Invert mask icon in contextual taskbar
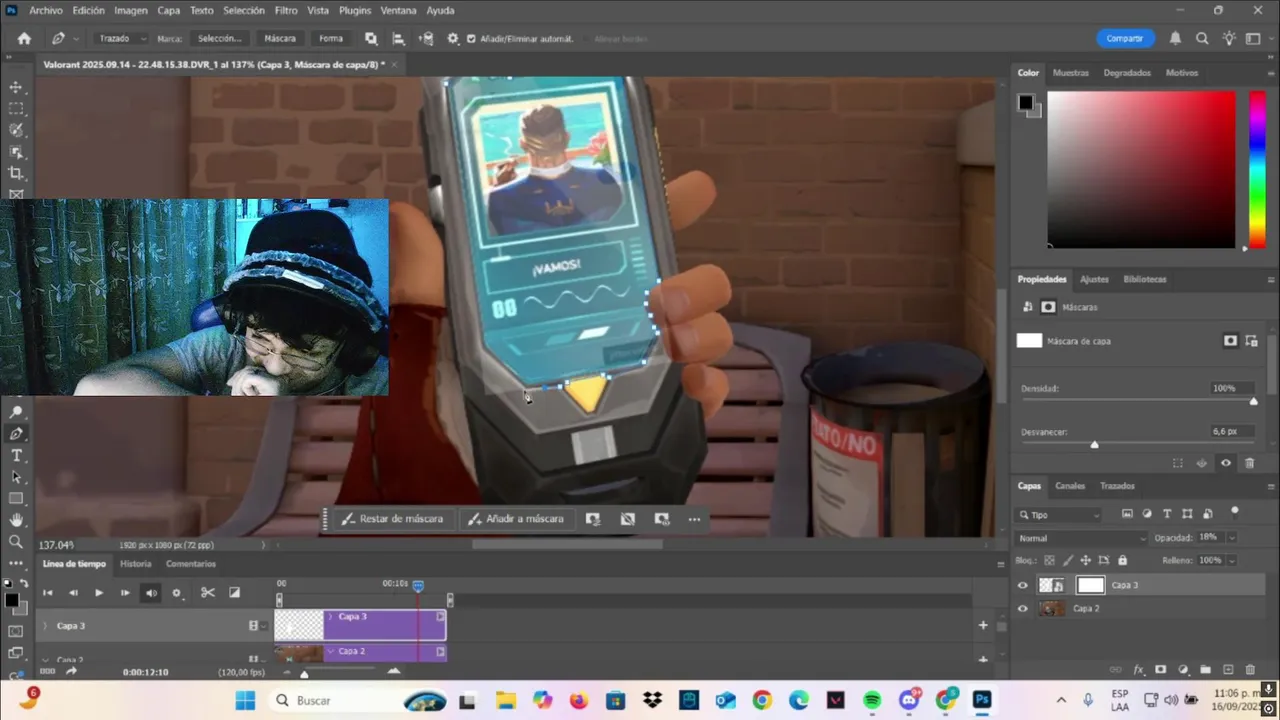Viewport: 1280px width, 720px height. (627, 519)
